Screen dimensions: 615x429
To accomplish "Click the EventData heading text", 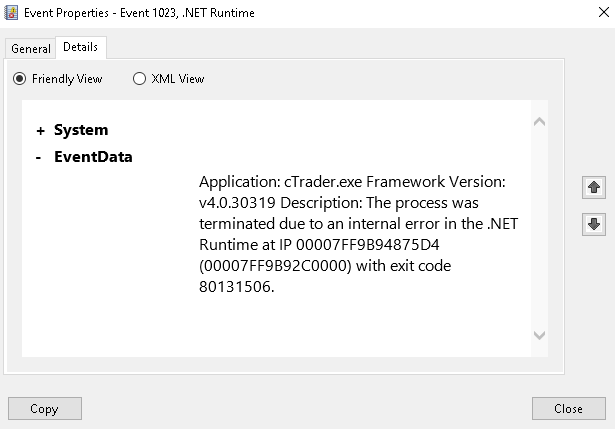I will [93, 157].
